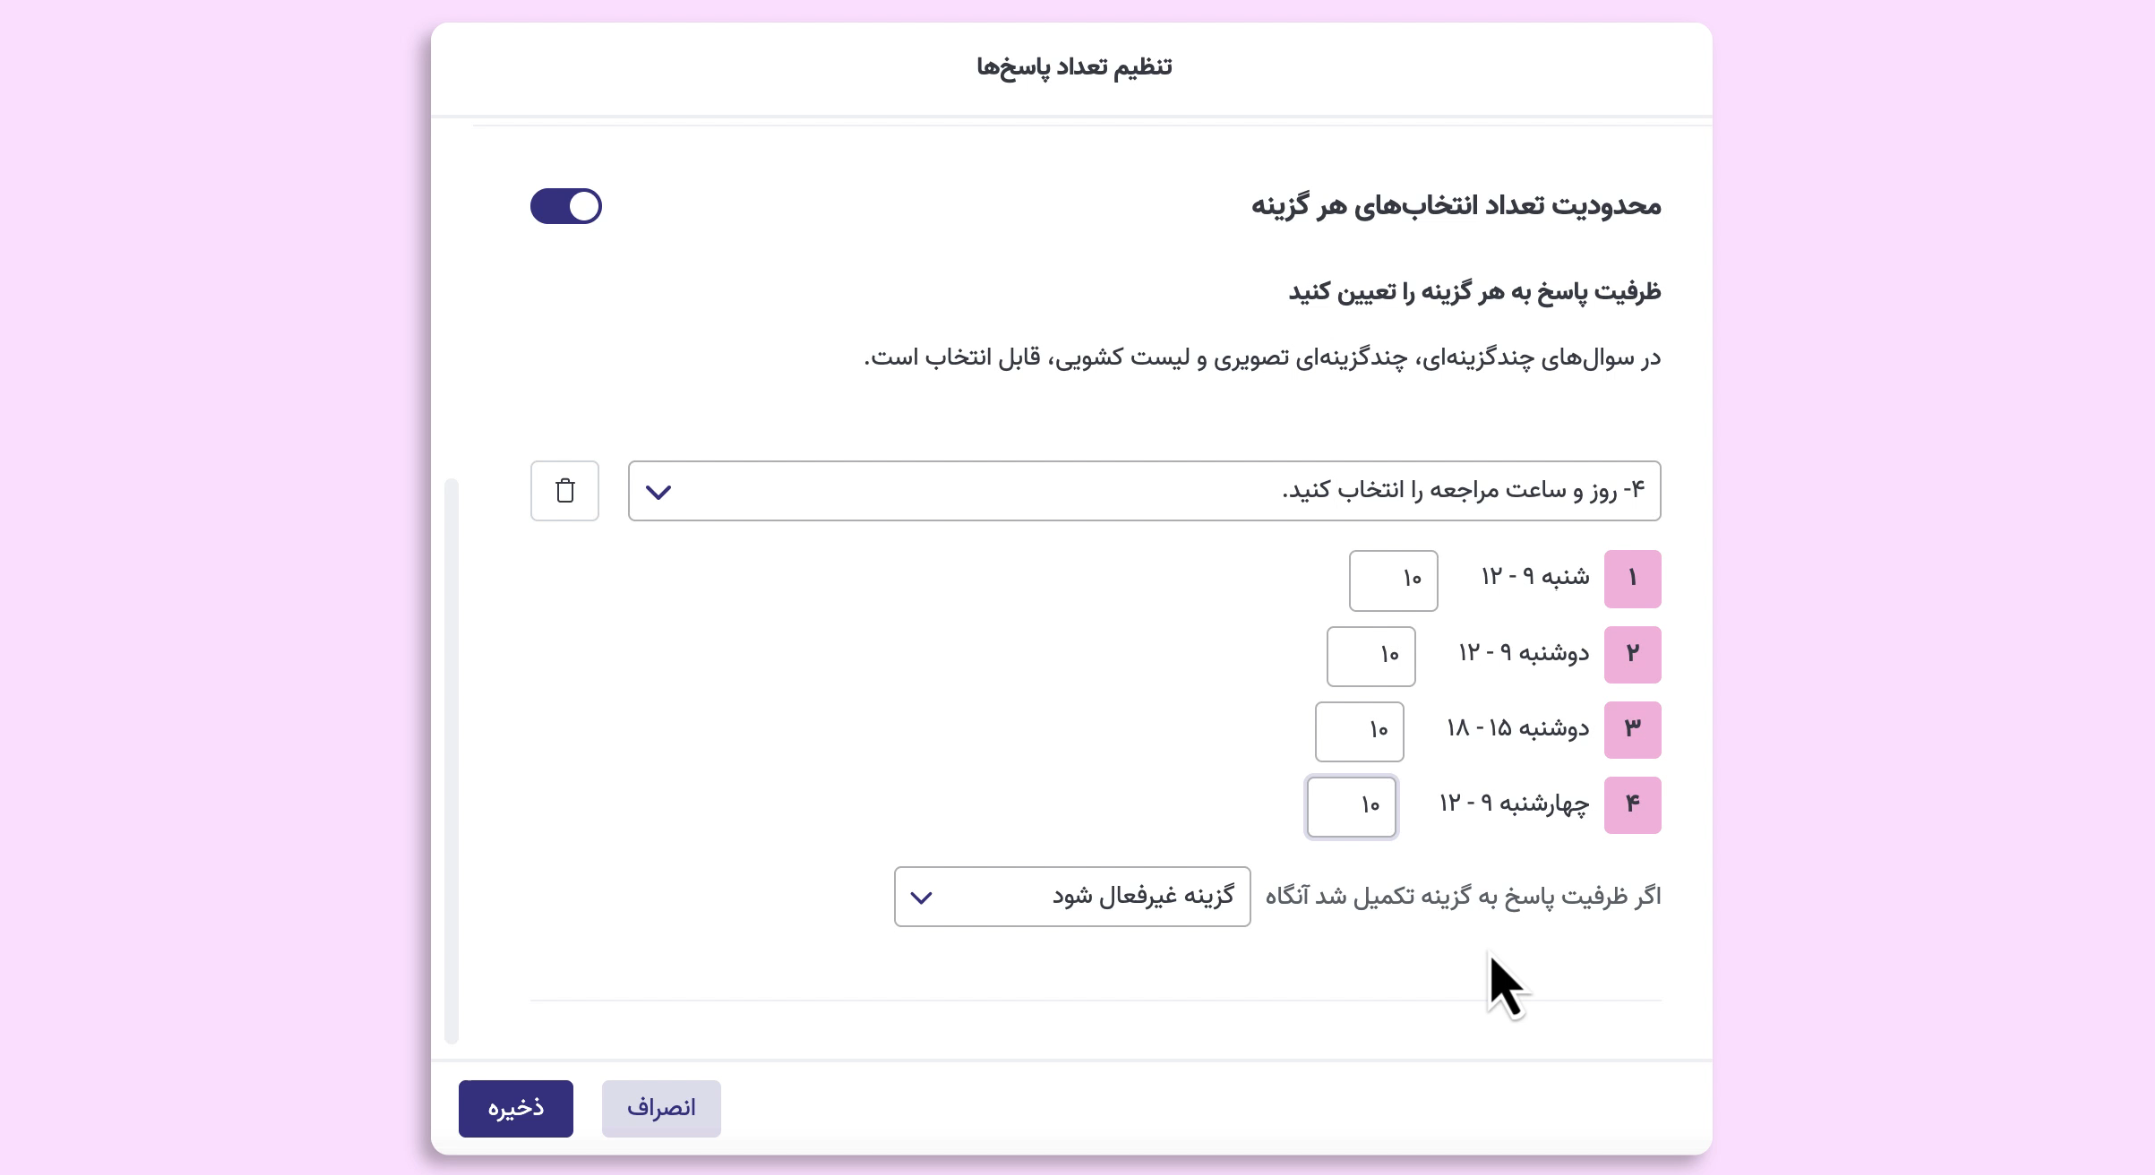This screenshot has height=1175, width=2155.
Task: Click capacity field for شنبه ۹ - ۱۲
Action: (x=1393, y=580)
